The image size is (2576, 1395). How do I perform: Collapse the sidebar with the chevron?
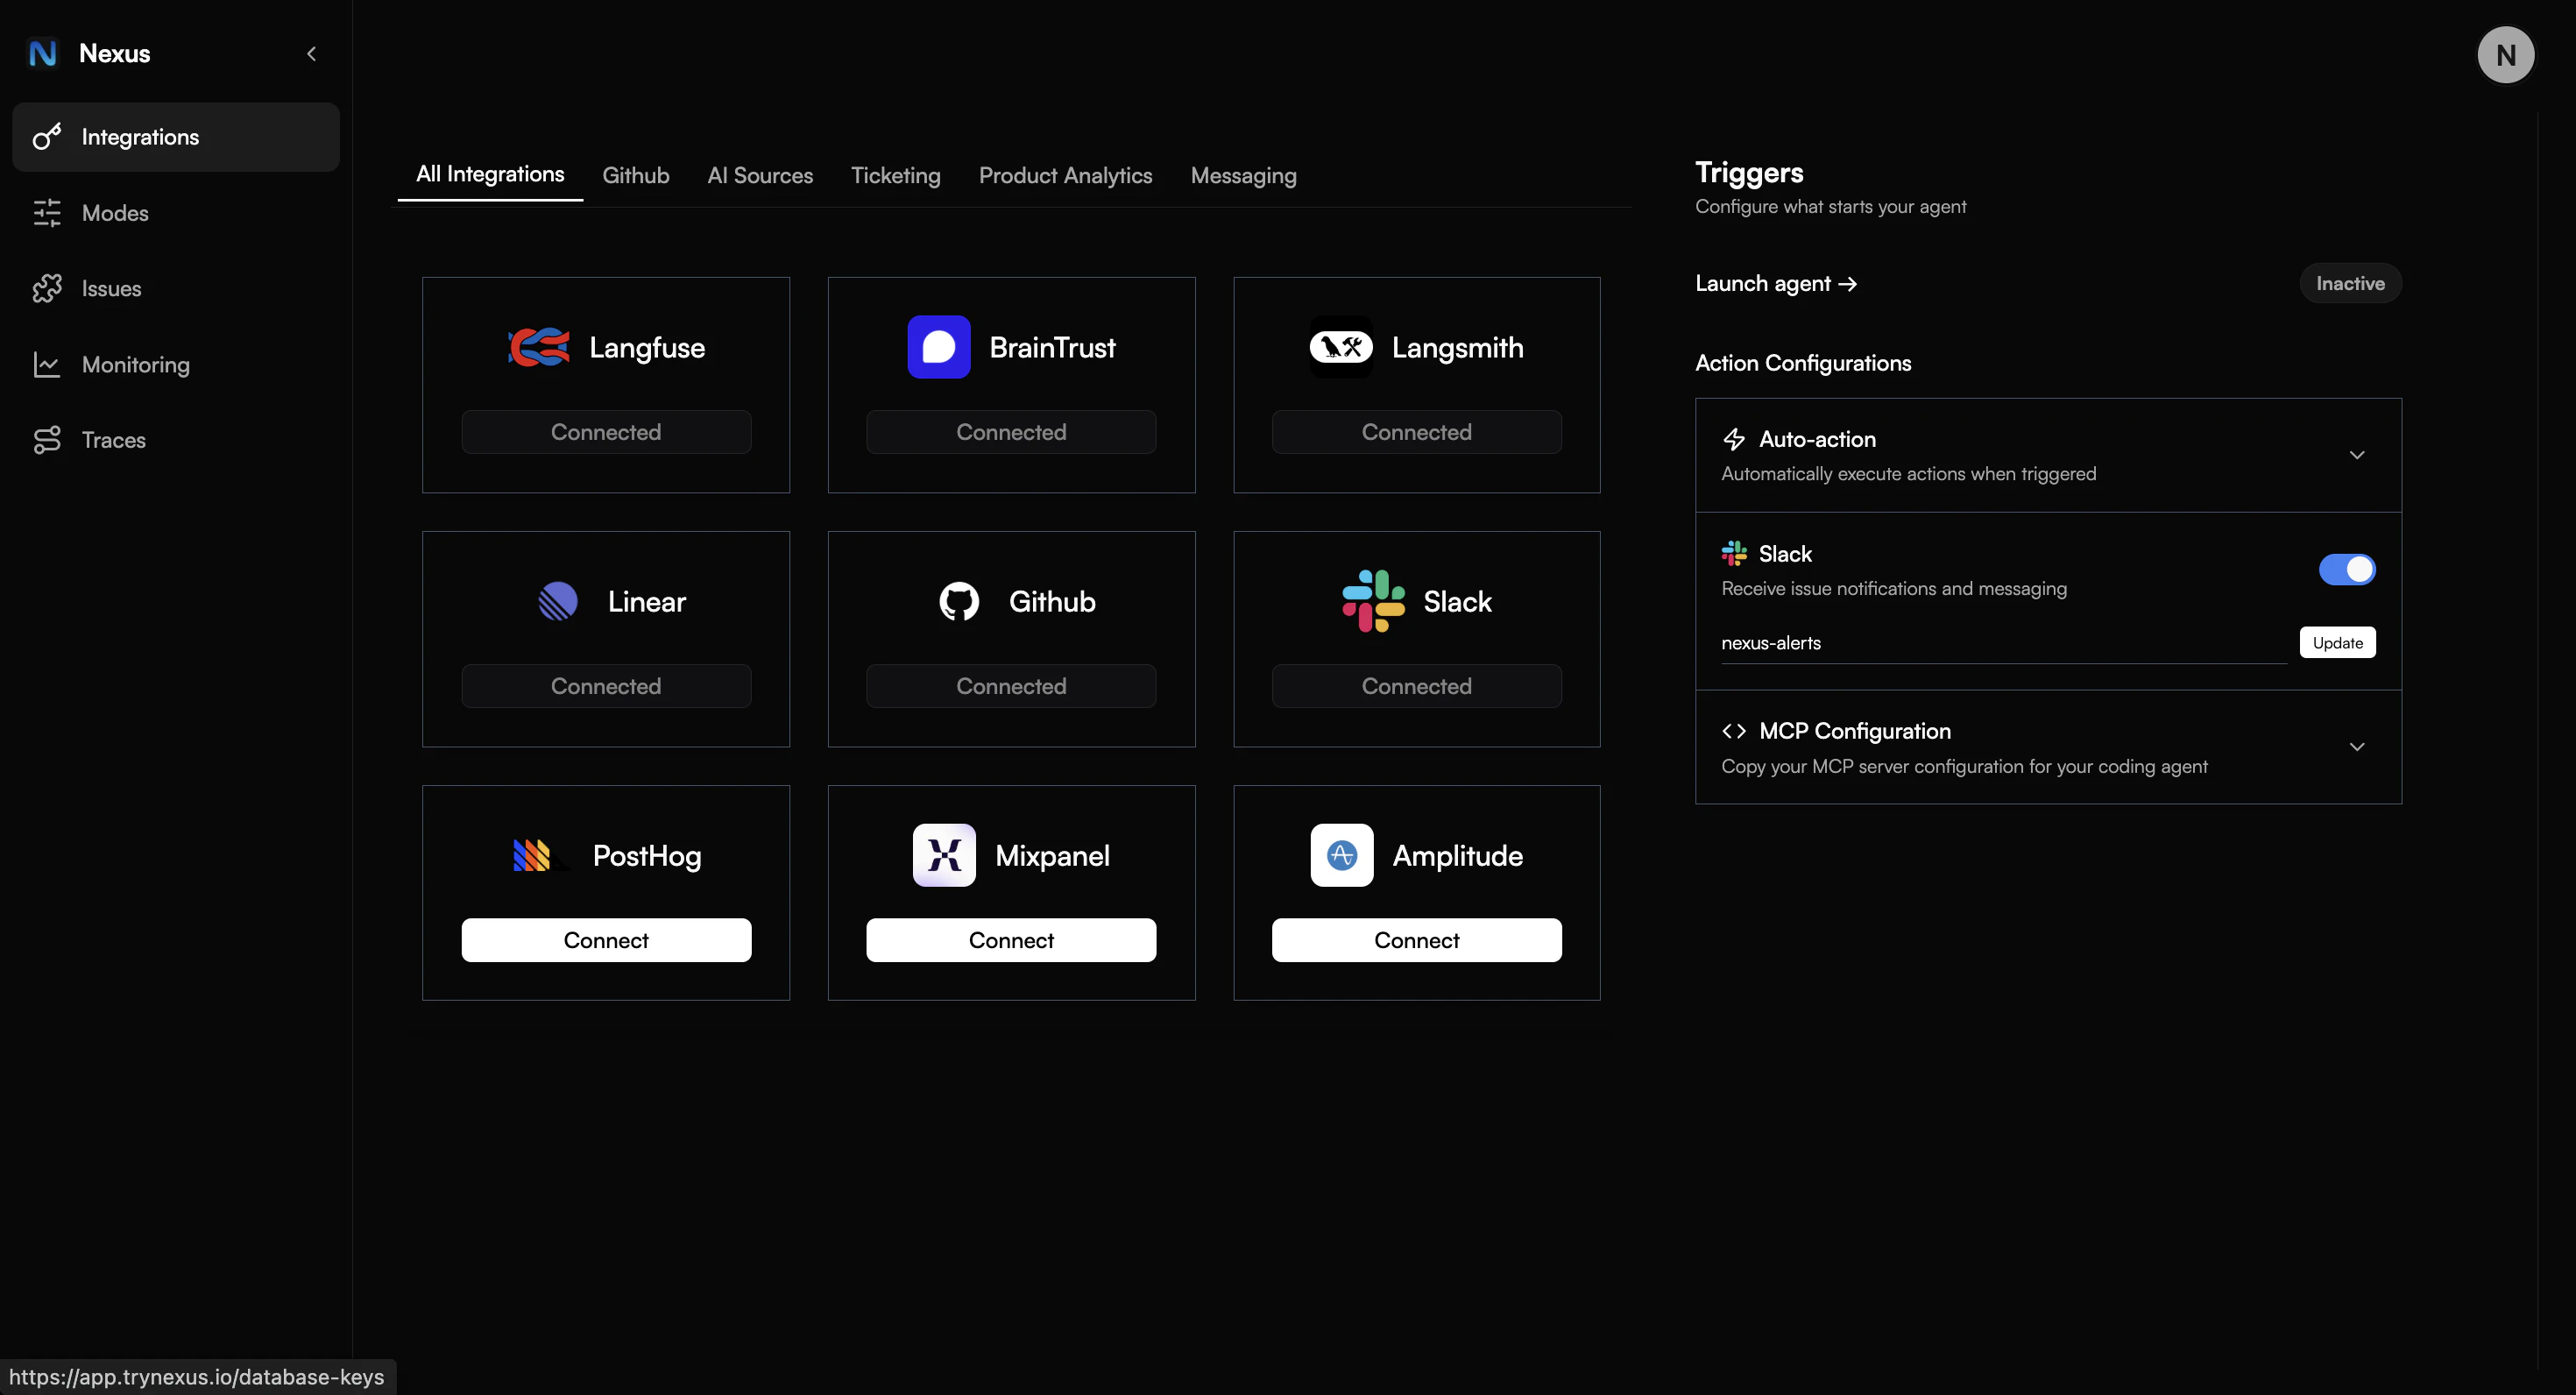click(x=311, y=54)
